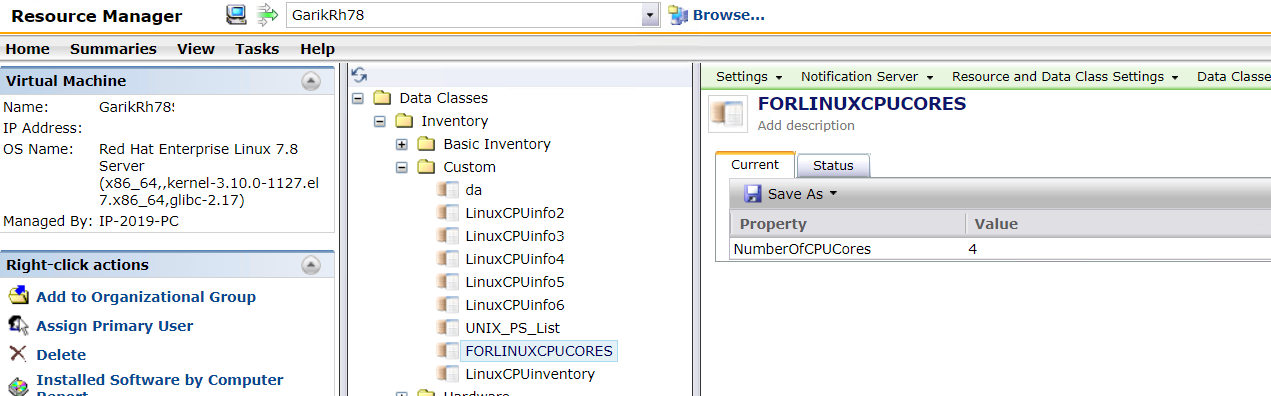Open the View menu
This screenshot has width=1271, height=396.
196,48
